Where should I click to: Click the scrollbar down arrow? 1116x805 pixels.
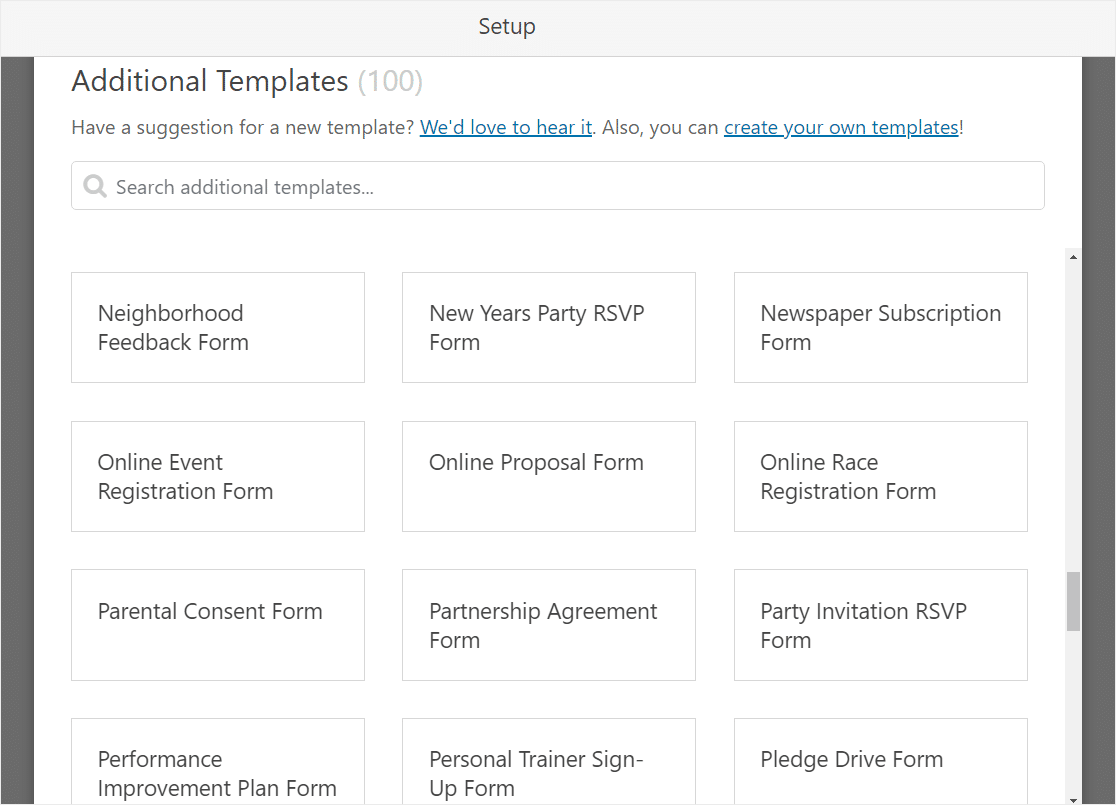[x=1073, y=799]
